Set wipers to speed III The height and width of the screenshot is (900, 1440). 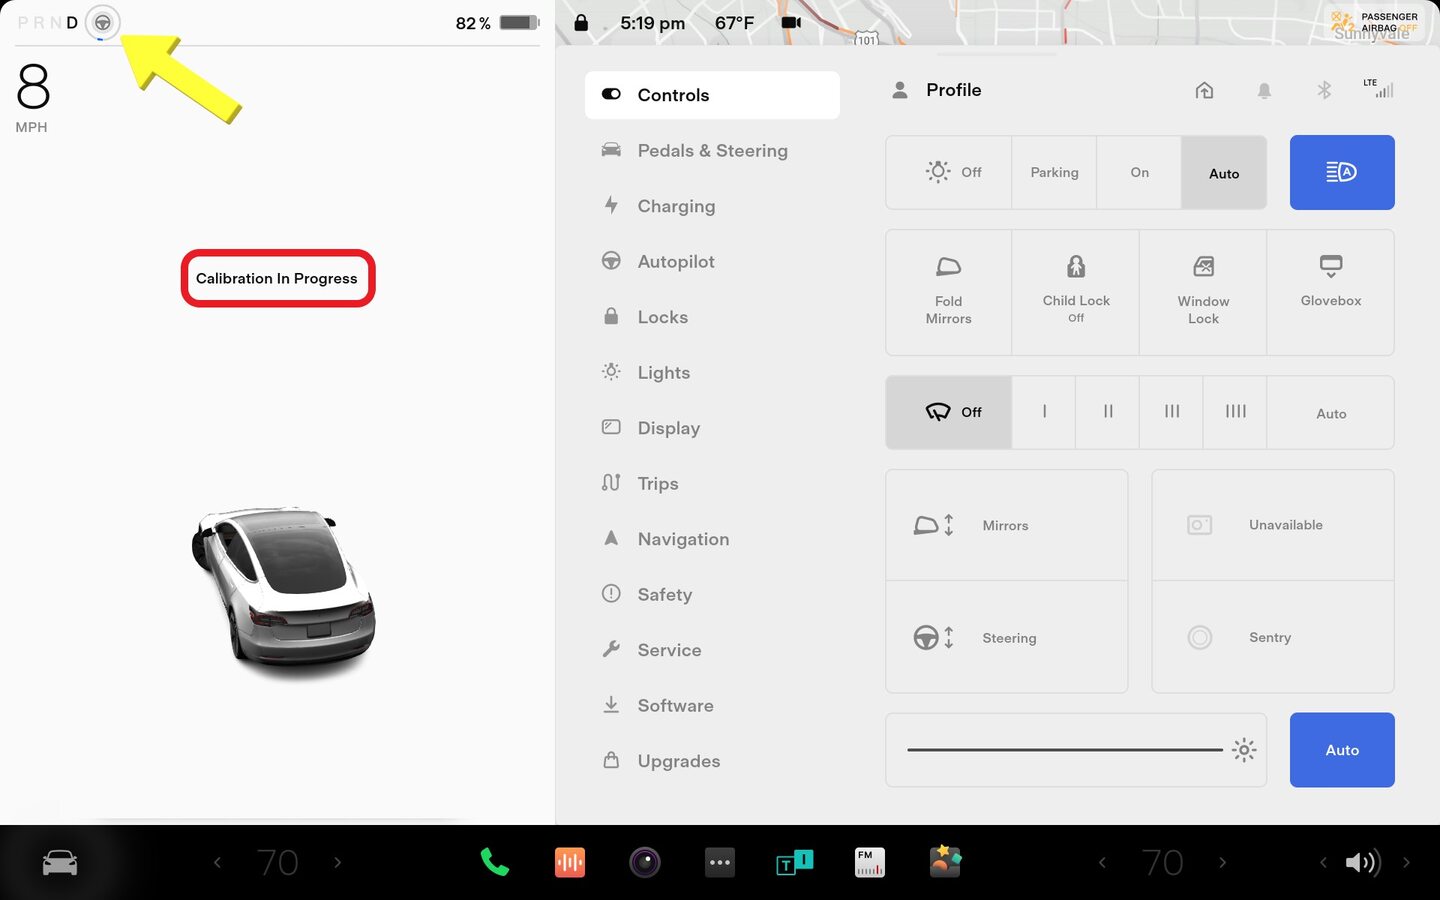[1171, 412]
